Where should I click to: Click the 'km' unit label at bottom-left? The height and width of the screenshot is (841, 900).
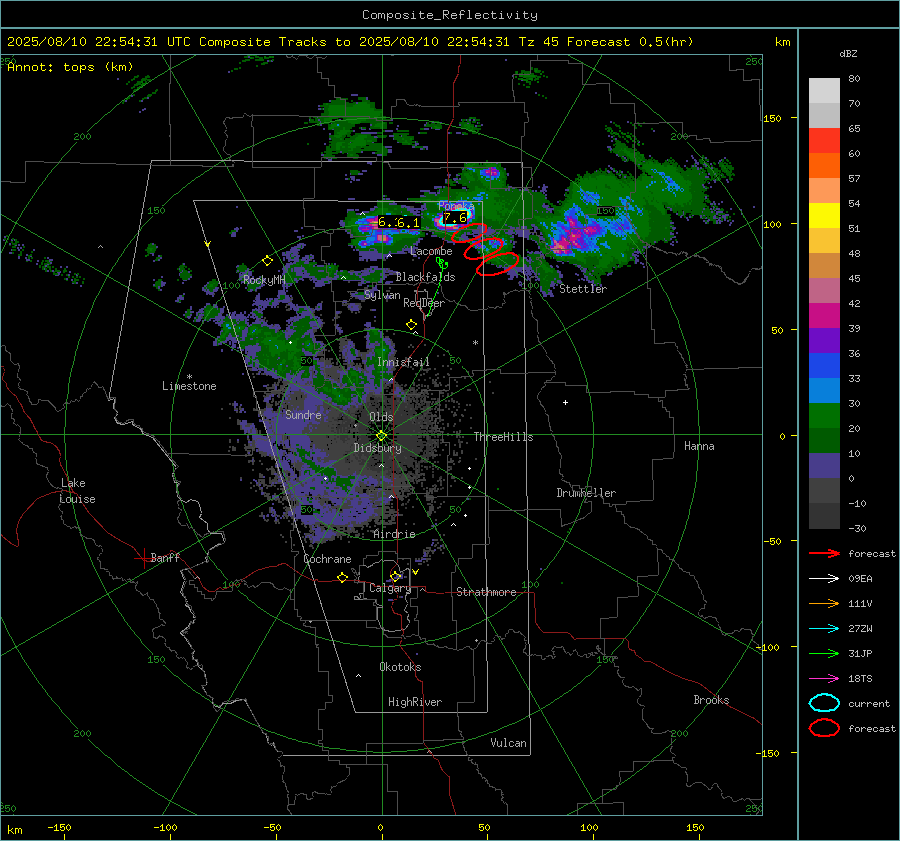14,830
